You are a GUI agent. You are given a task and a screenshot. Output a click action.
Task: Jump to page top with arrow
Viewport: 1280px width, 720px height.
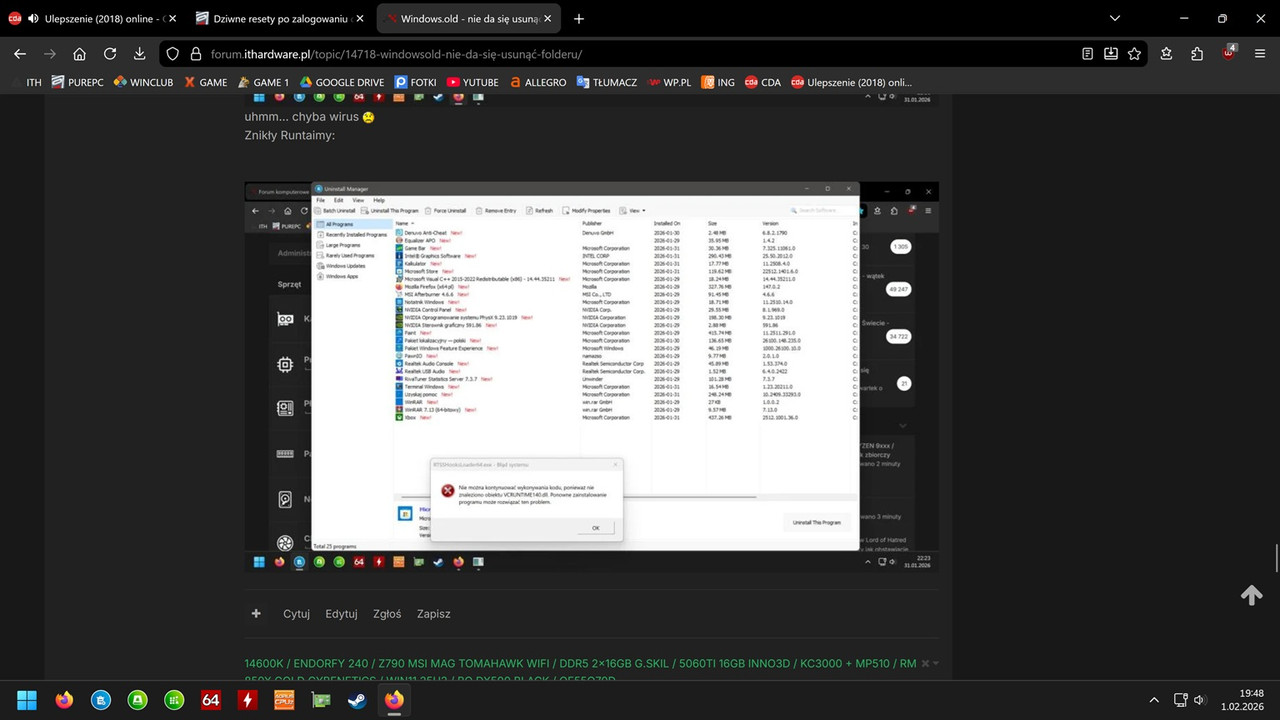pos(1251,596)
